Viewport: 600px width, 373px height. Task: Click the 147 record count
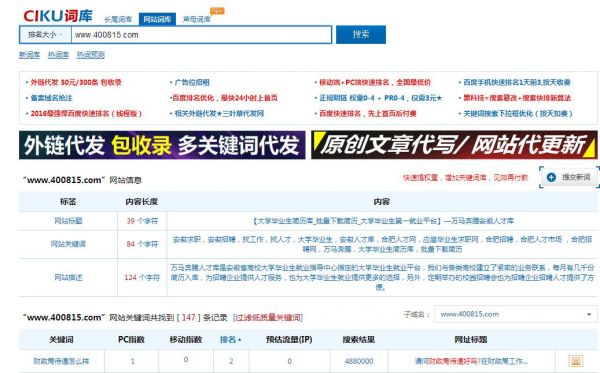point(188,318)
